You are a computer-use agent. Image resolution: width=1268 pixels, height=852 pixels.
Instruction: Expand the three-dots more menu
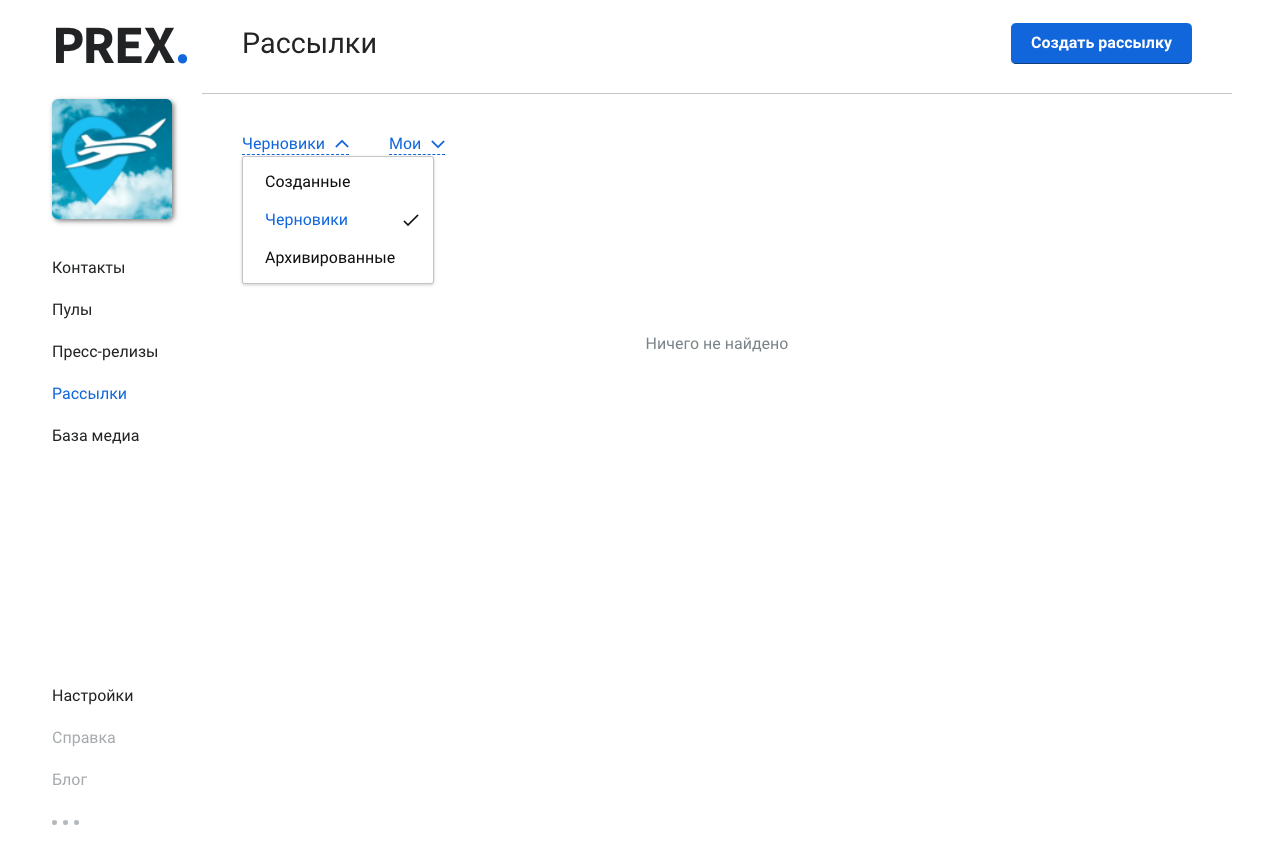pos(65,822)
